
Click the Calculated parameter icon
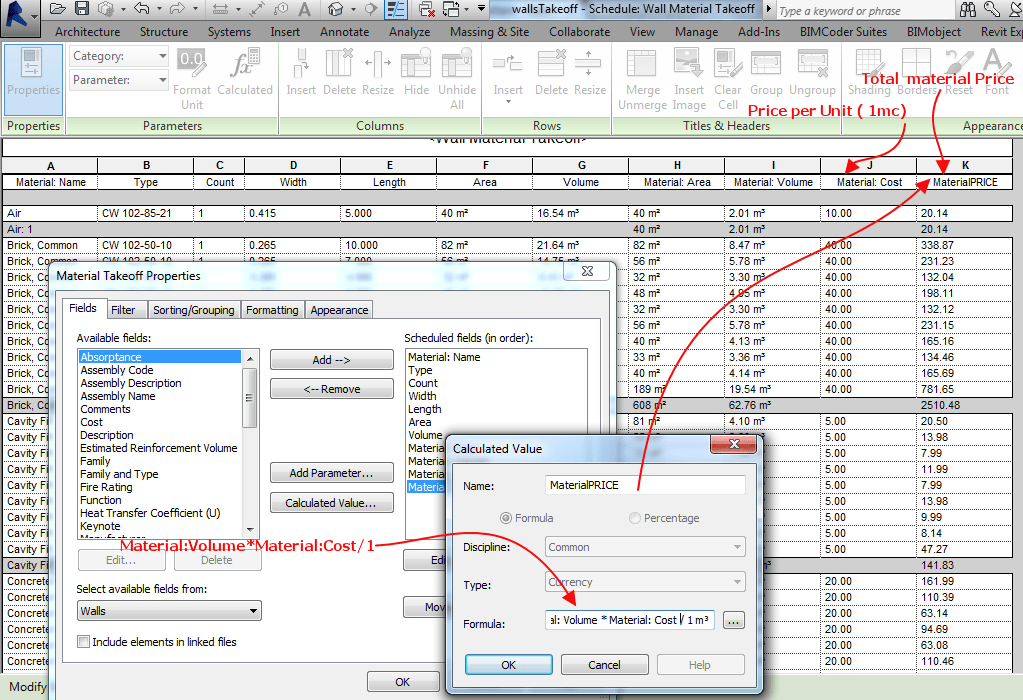point(245,64)
